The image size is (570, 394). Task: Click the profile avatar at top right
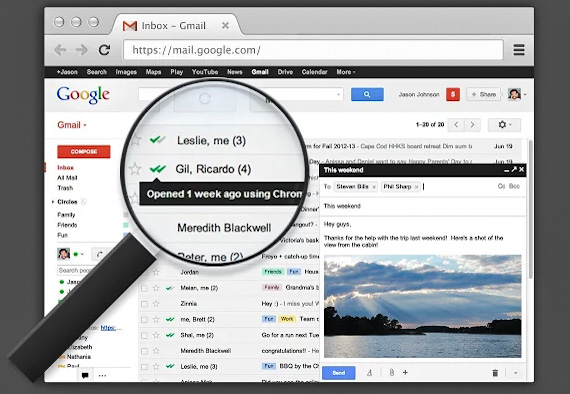(514, 95)
